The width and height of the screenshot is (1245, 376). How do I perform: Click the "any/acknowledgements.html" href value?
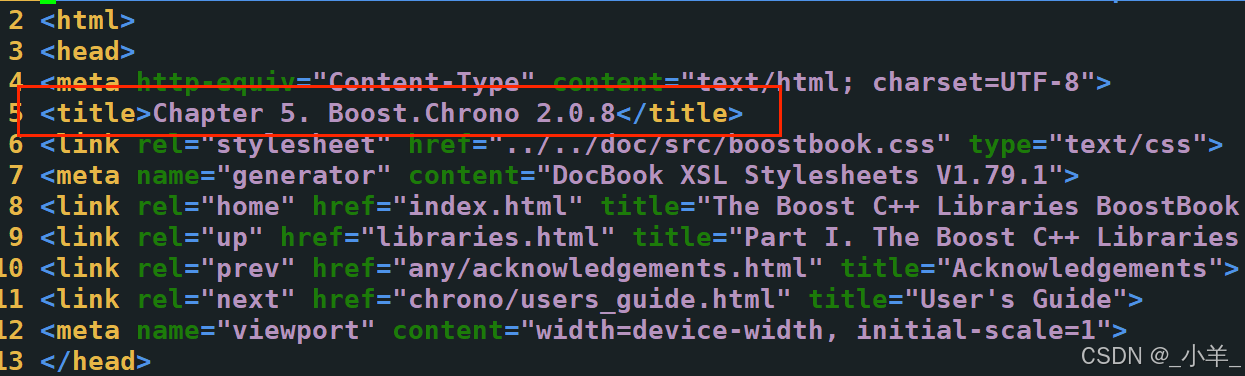(608, 268)
